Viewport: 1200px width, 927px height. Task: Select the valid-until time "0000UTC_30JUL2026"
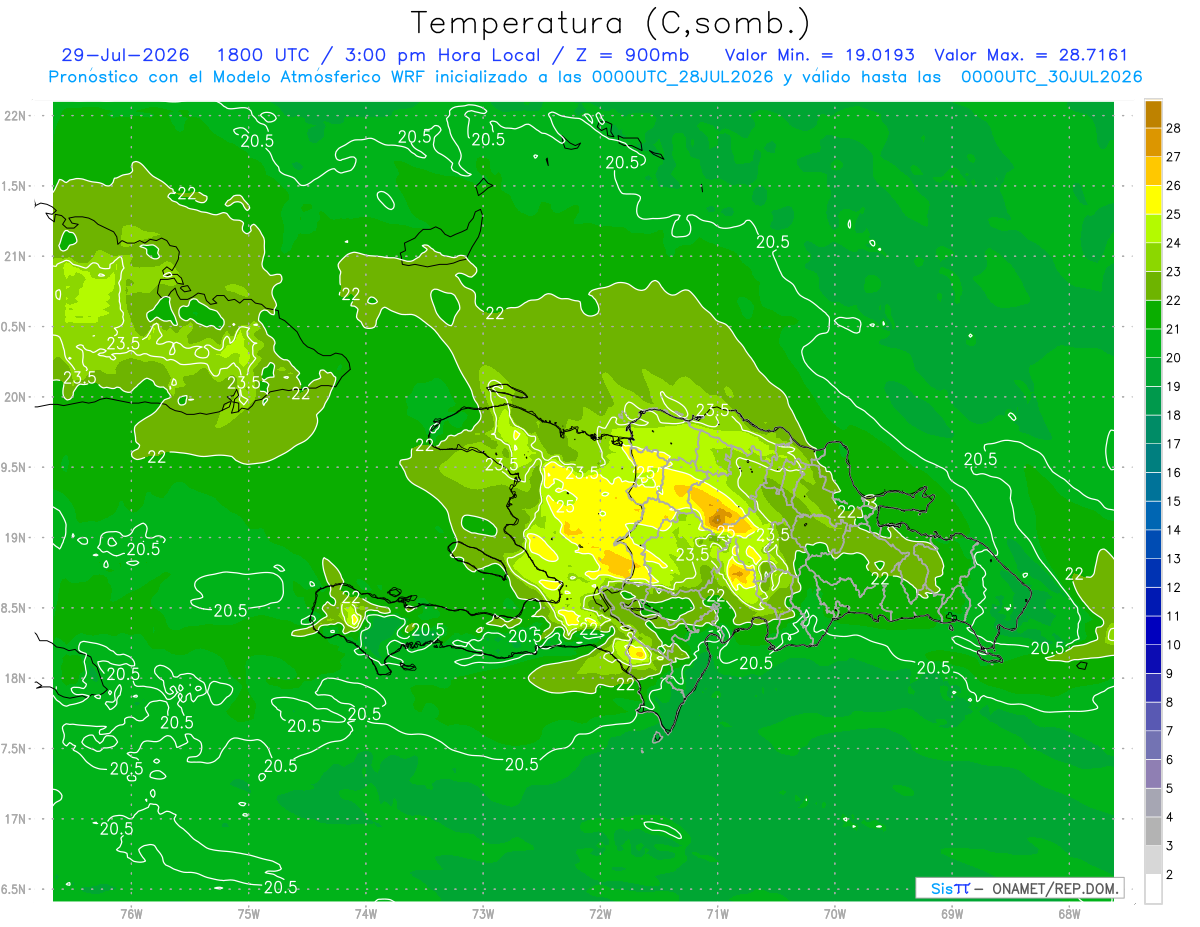point(1051,77)
